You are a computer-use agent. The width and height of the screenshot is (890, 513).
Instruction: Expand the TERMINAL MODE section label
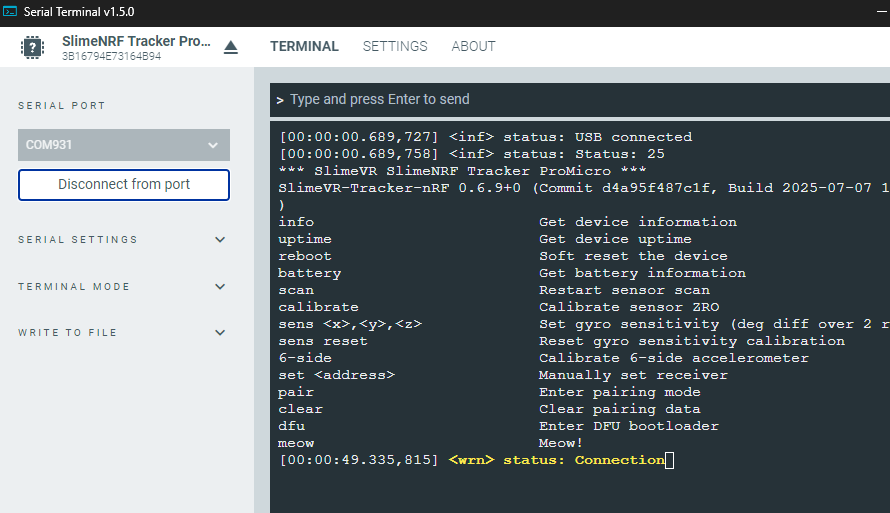pyautogui.click(x=74, y=287)
